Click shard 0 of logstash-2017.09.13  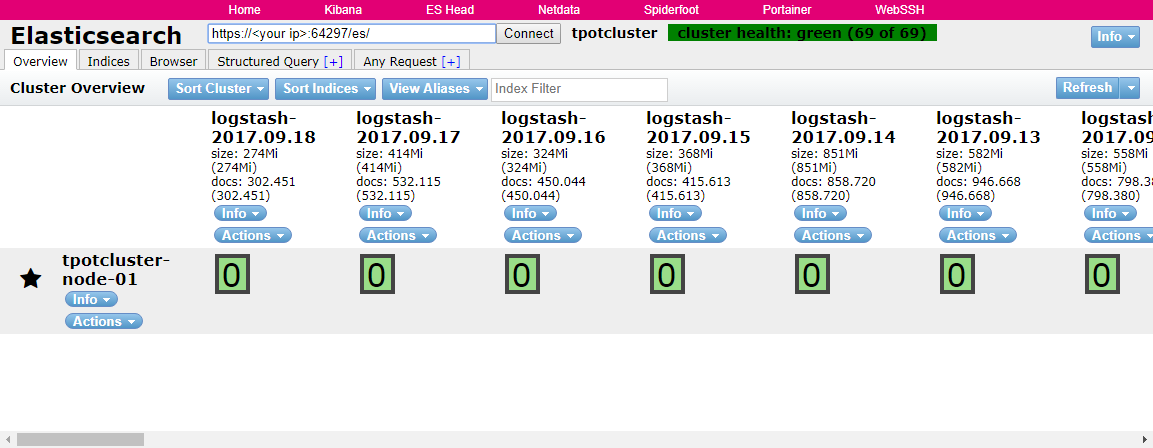click(956, 274)
